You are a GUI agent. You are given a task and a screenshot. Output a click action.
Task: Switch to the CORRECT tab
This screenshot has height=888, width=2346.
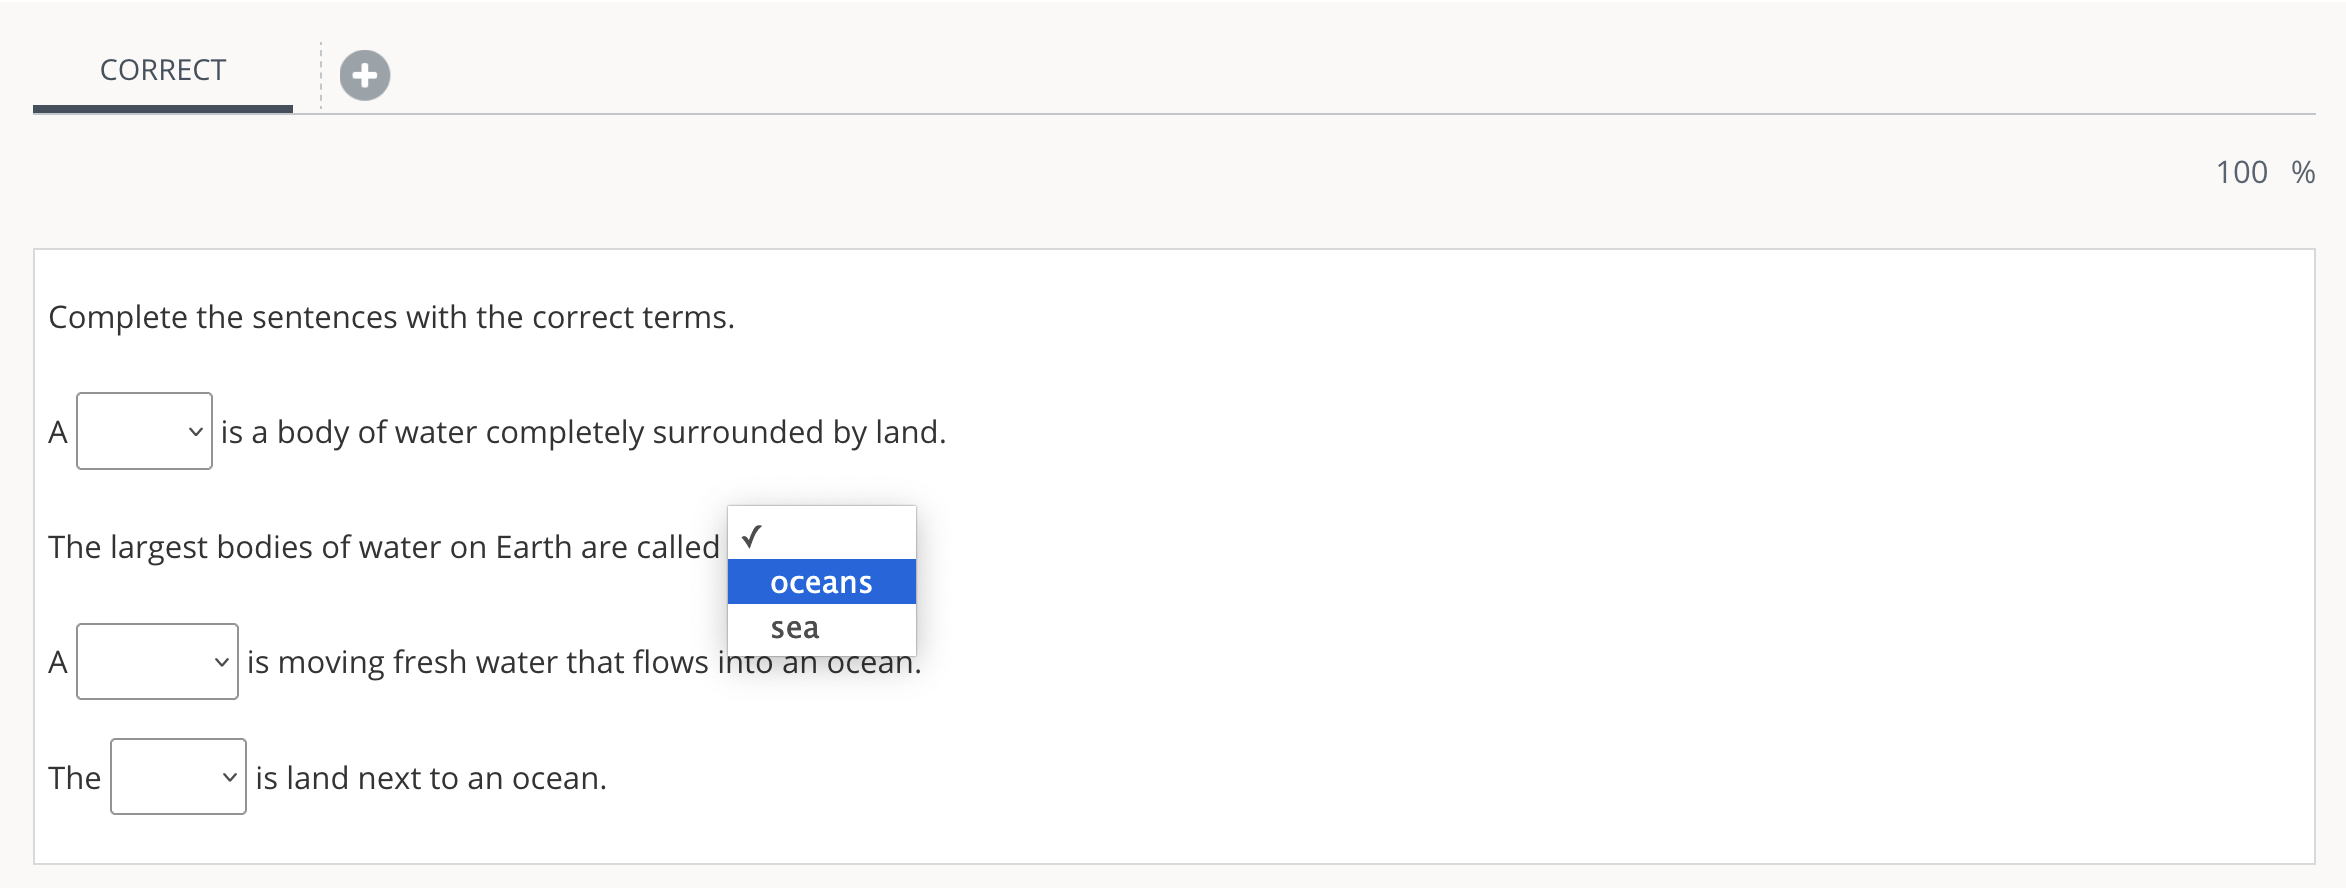click(163, 71)
